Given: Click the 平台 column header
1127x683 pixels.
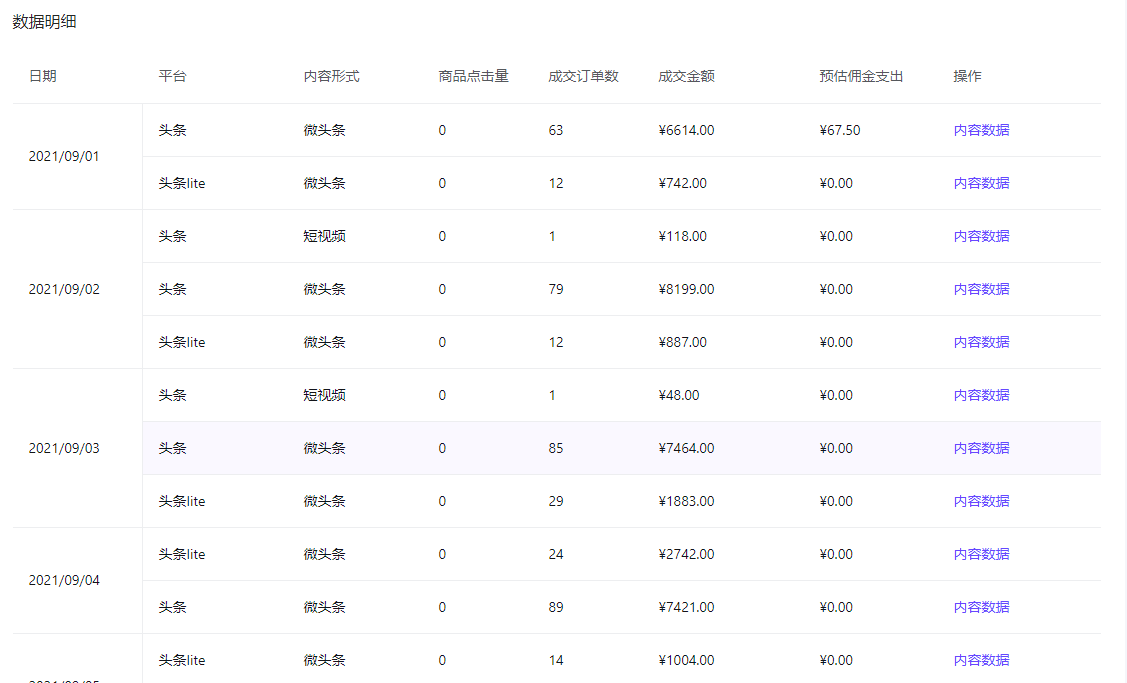Looking at the screenshot, I should (172, 76).
